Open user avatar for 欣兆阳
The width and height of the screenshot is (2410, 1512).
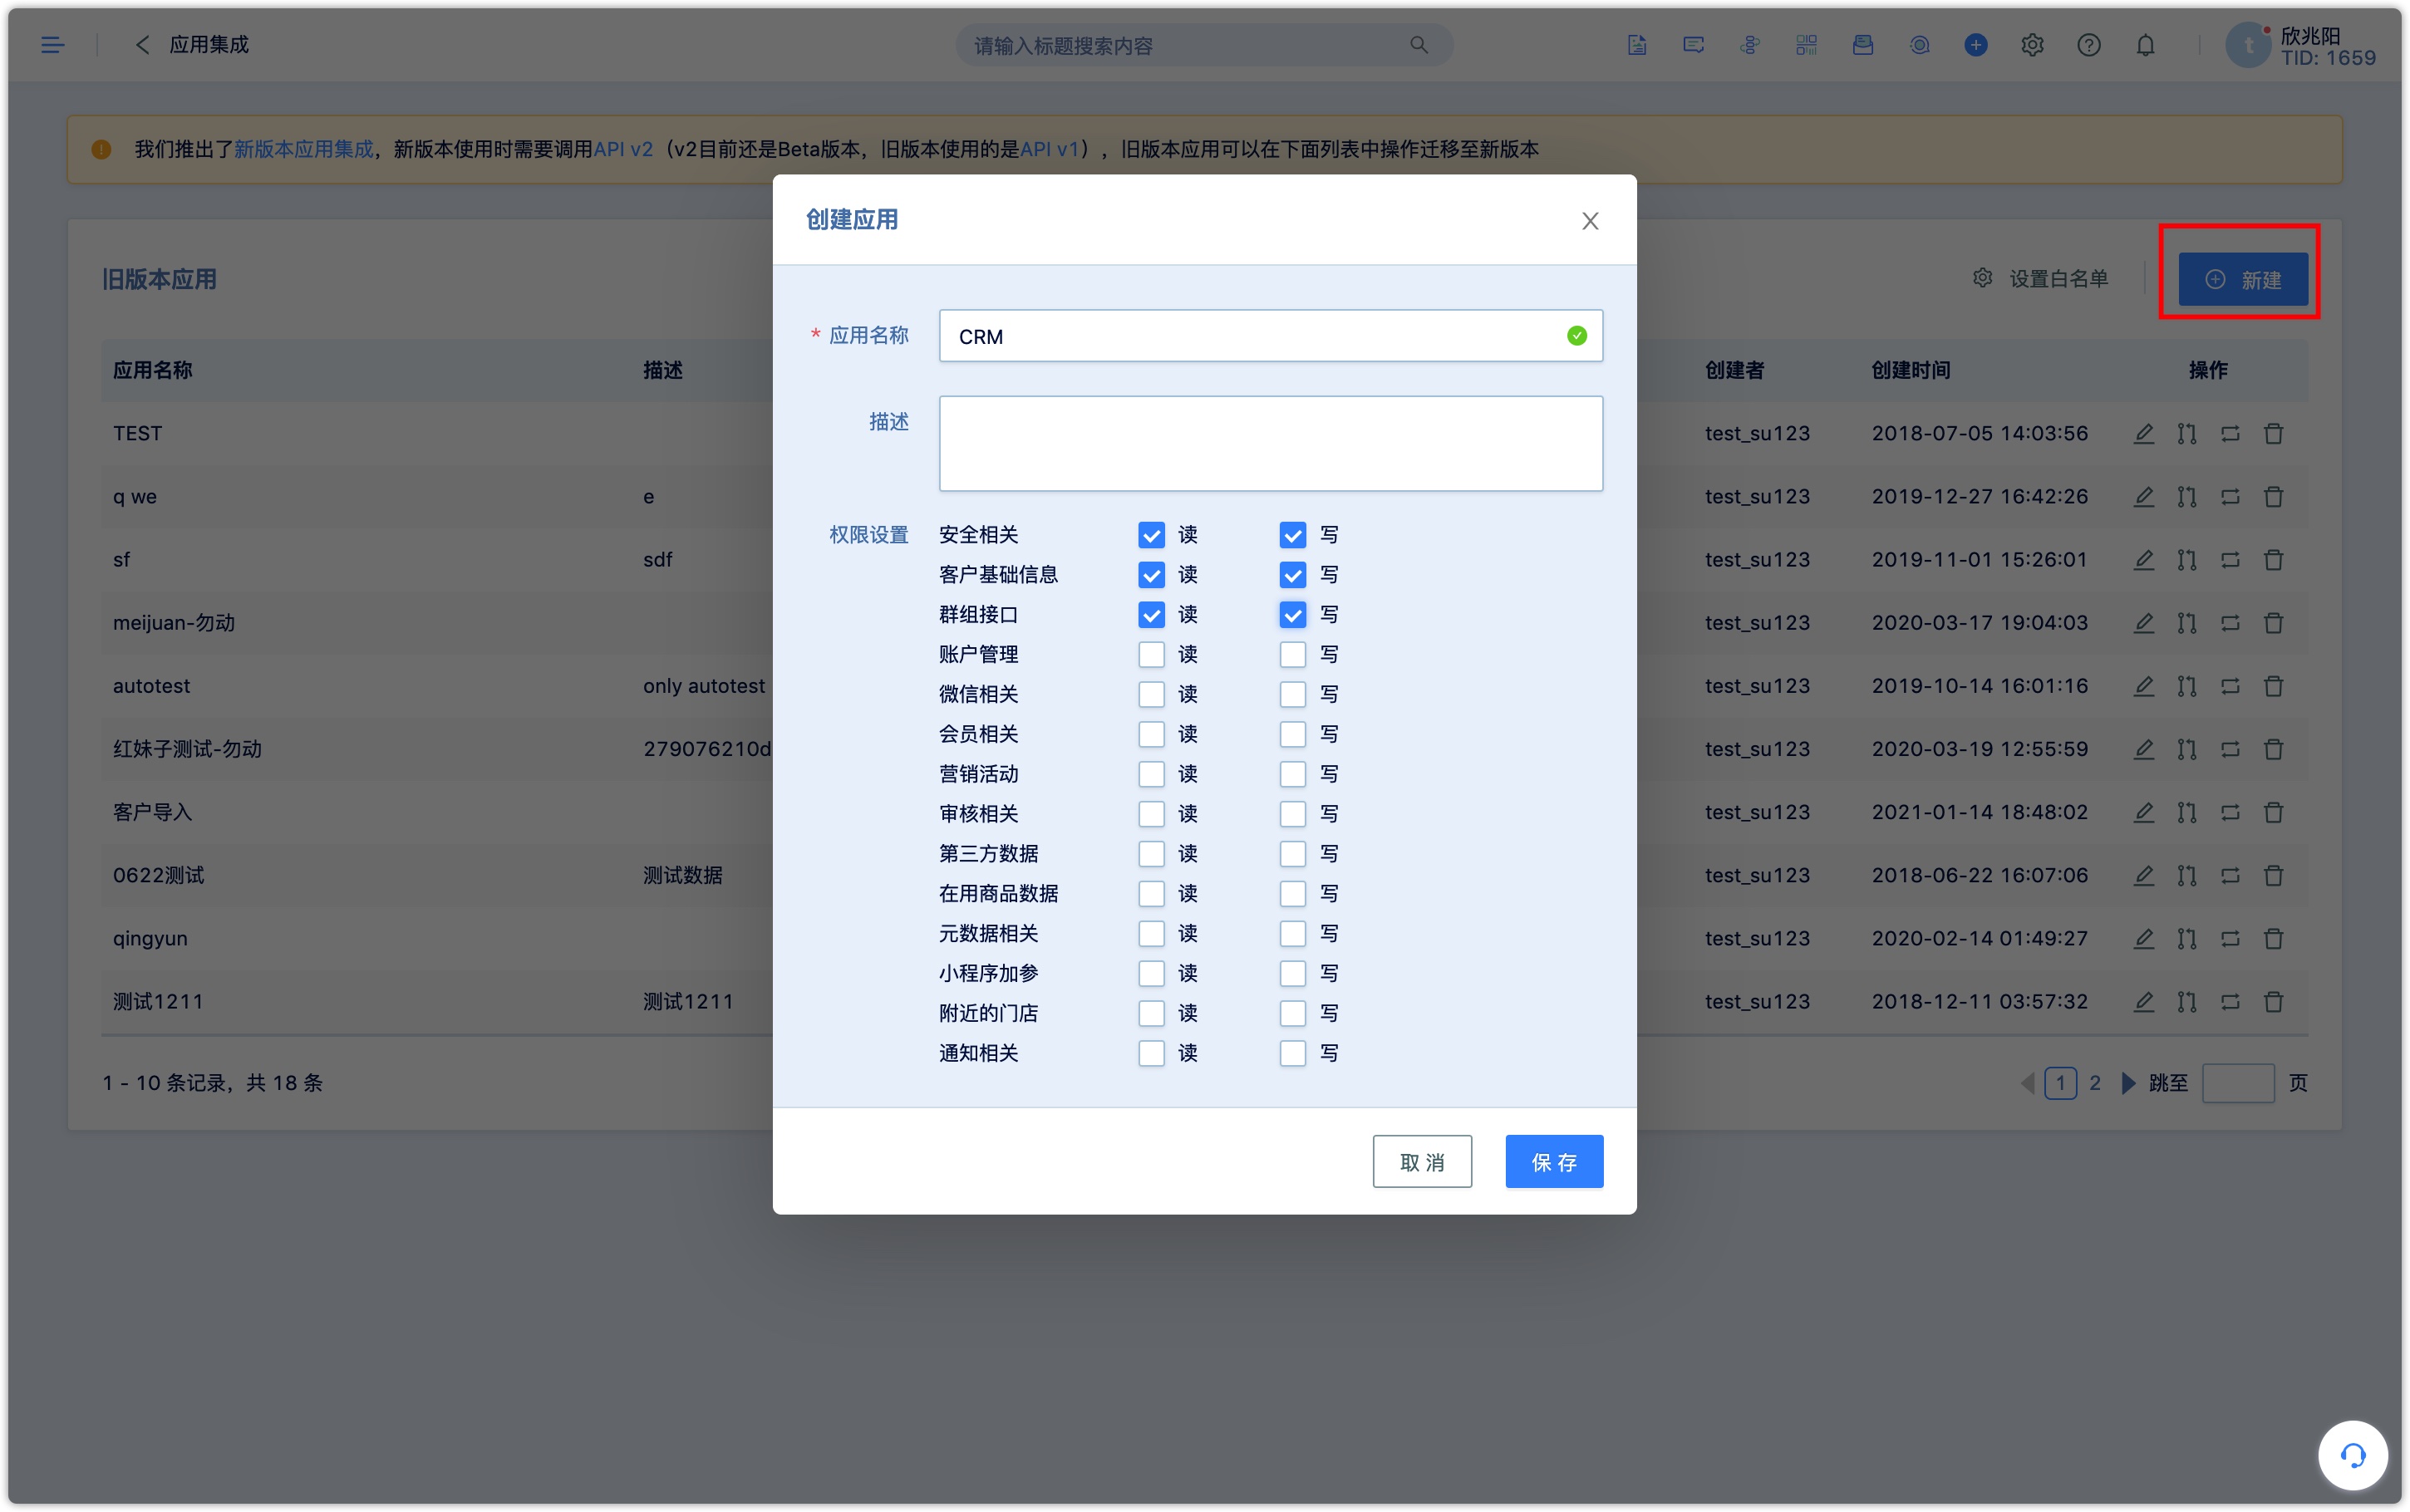click(2247, 45)
